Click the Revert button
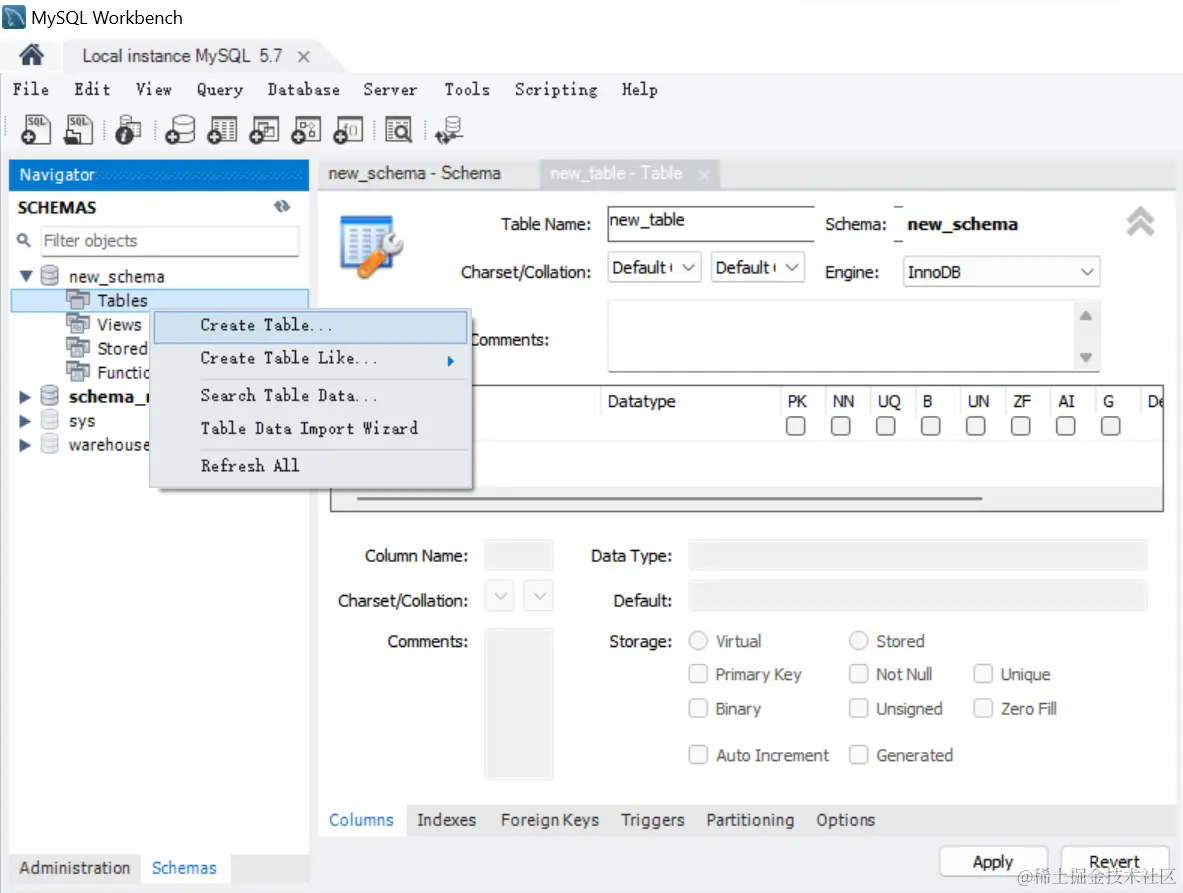1183x893 pixels. pos(1114,861)
